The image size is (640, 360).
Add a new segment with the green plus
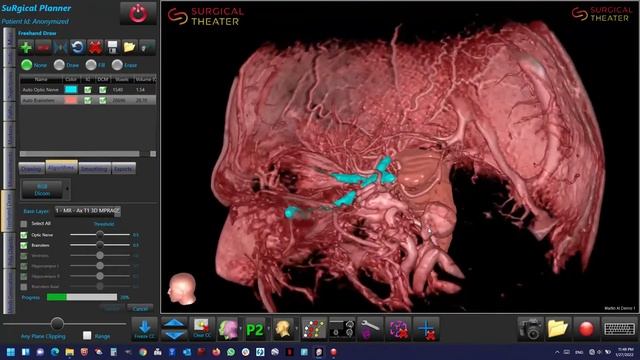(26, 47)
